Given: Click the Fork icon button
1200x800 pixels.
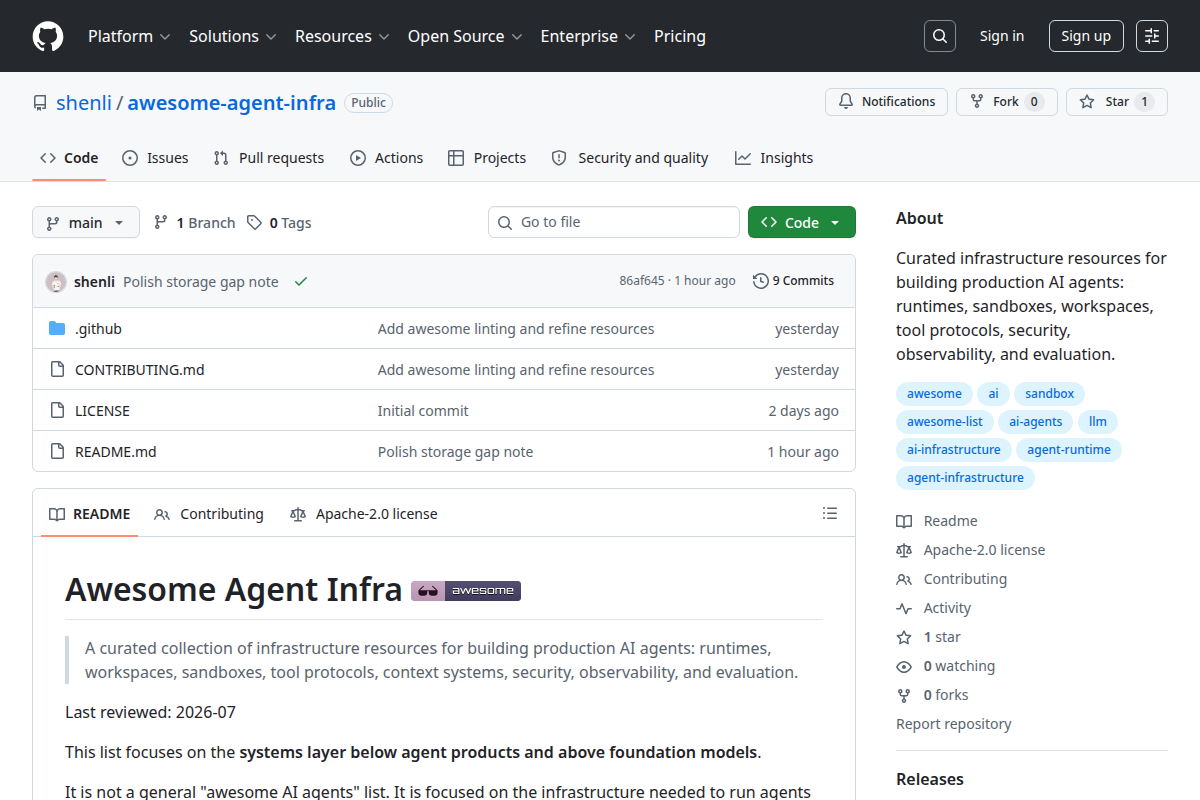Looking at the screenshot, I should (x=977, y=102).
